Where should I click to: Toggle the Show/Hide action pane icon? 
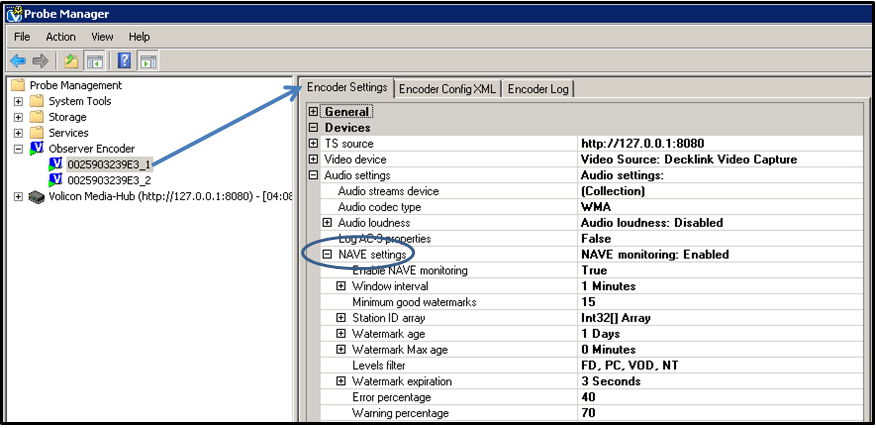[147, 61]
